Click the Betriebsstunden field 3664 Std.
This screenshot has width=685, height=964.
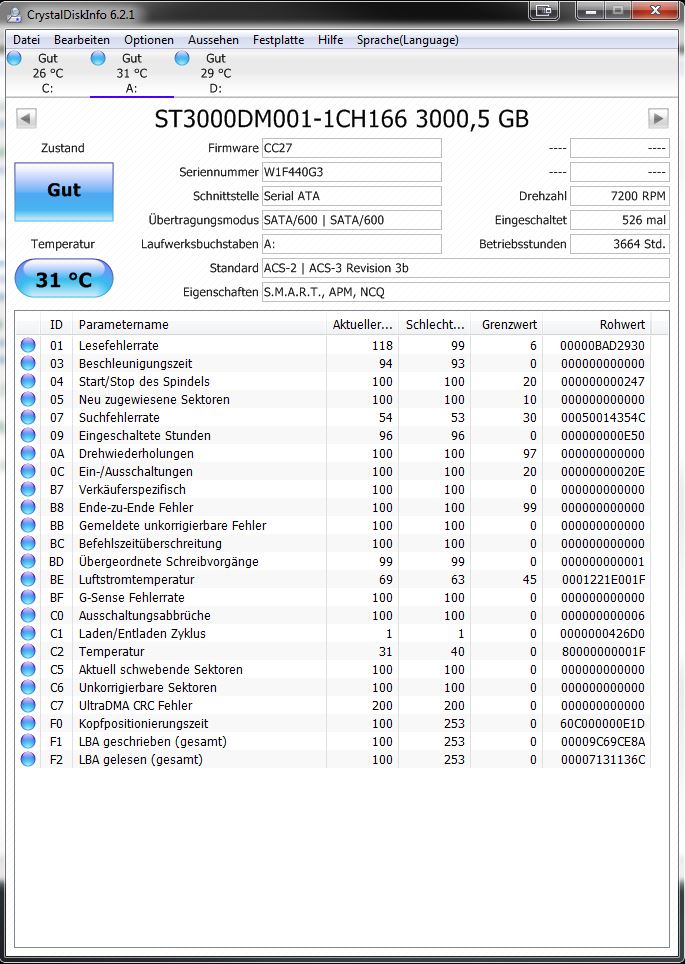tap(620, 244)
